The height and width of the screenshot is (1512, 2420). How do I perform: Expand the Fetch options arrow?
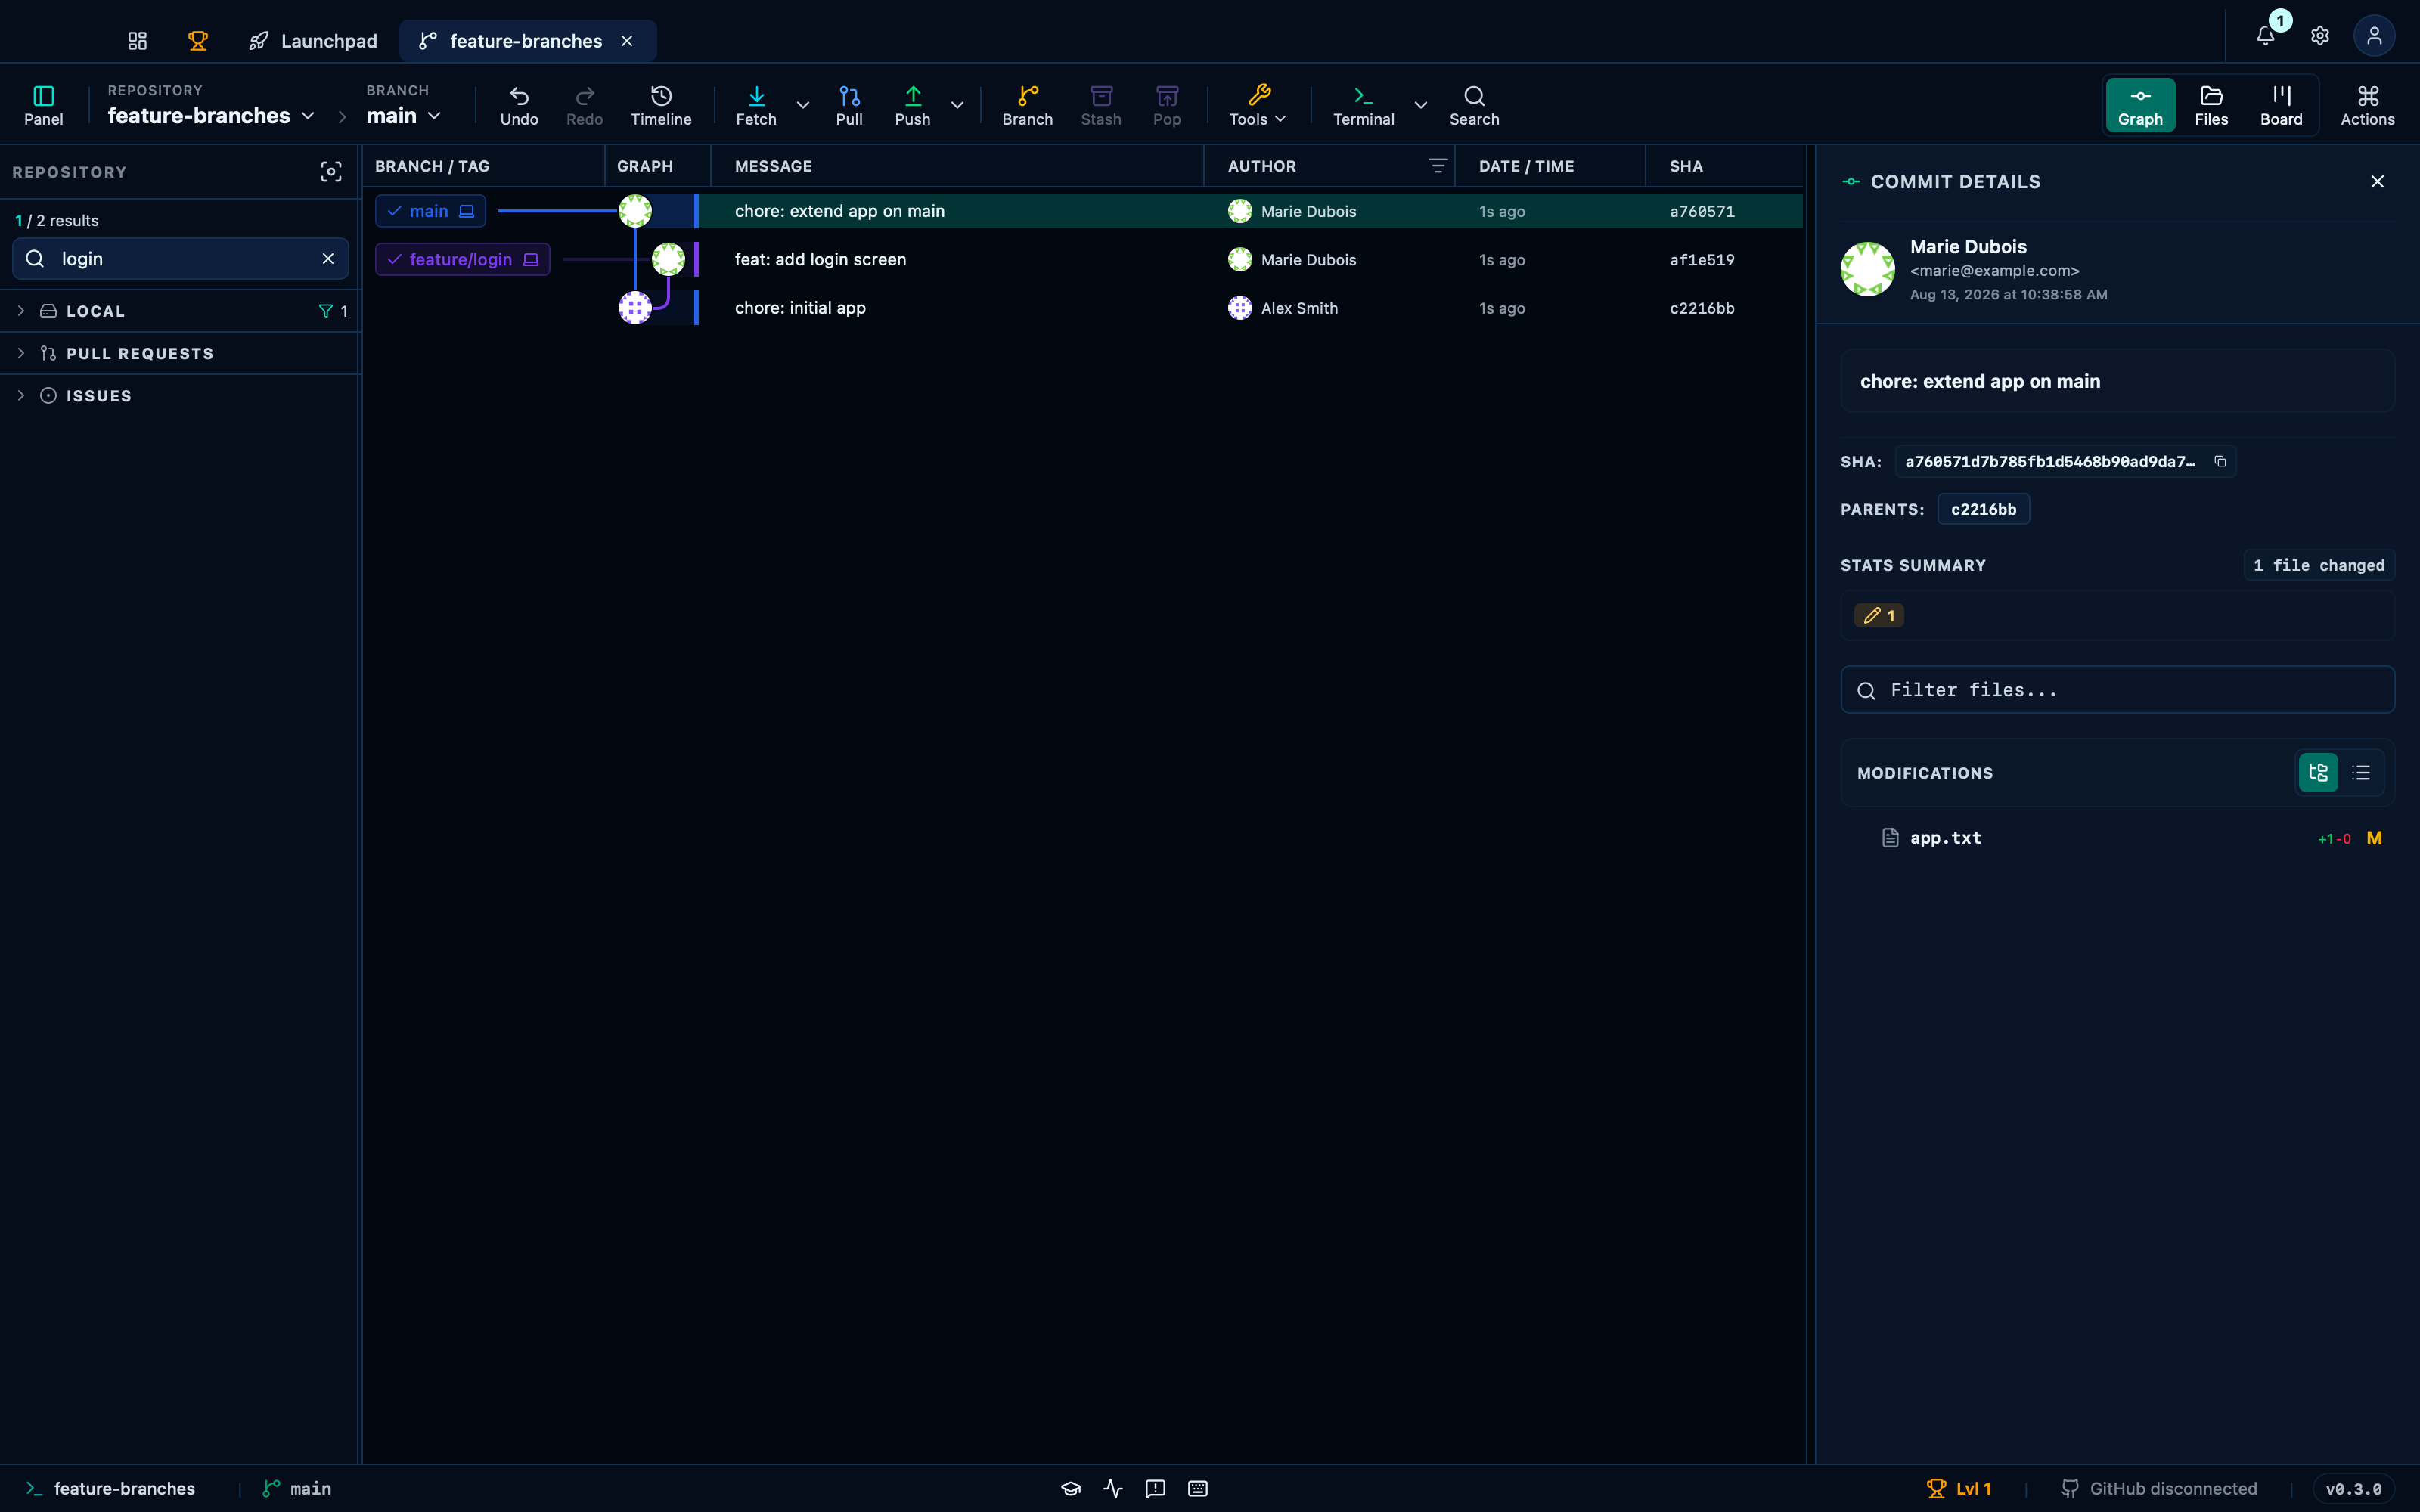803,105
